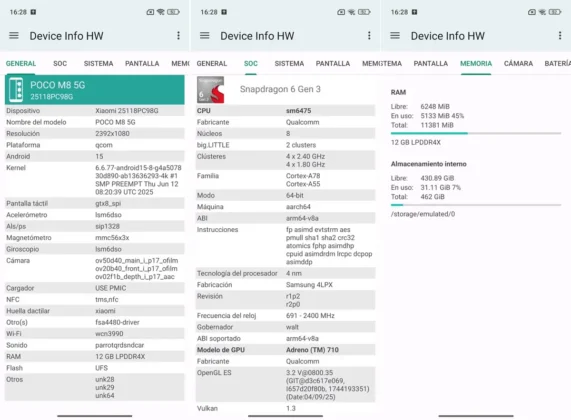Tap battery status icon in the General screen

point(173,12)
